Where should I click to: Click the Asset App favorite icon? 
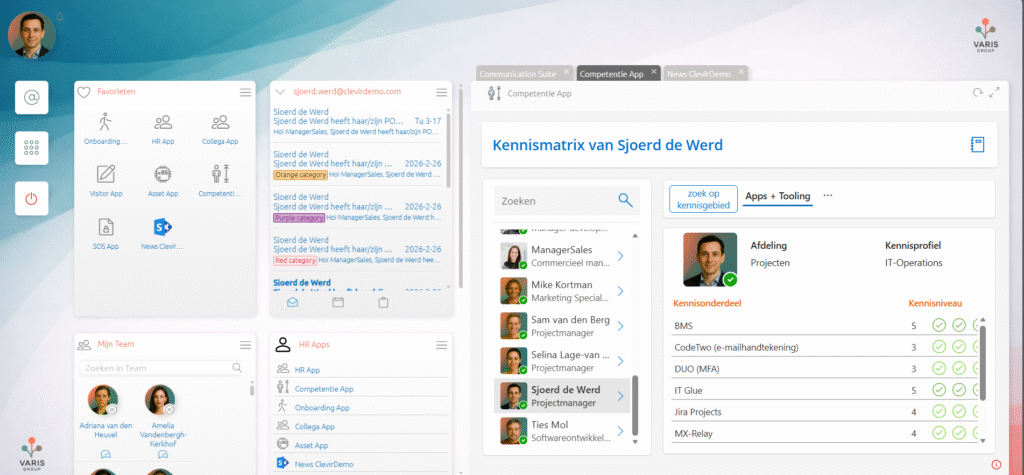click(x=162, y=174)
